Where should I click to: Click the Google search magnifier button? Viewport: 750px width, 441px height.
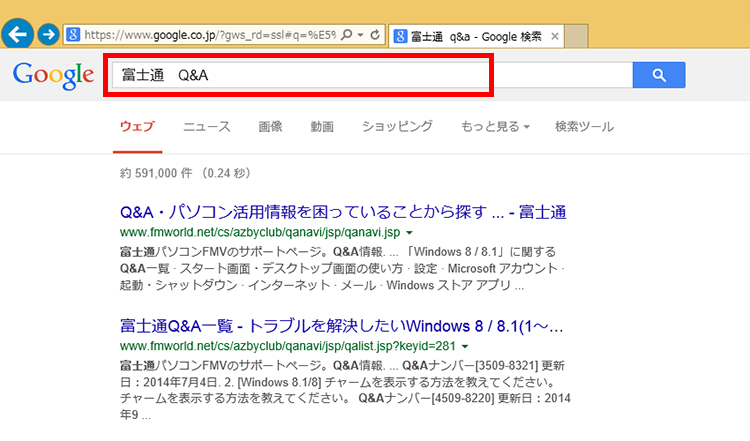point(658,75)
